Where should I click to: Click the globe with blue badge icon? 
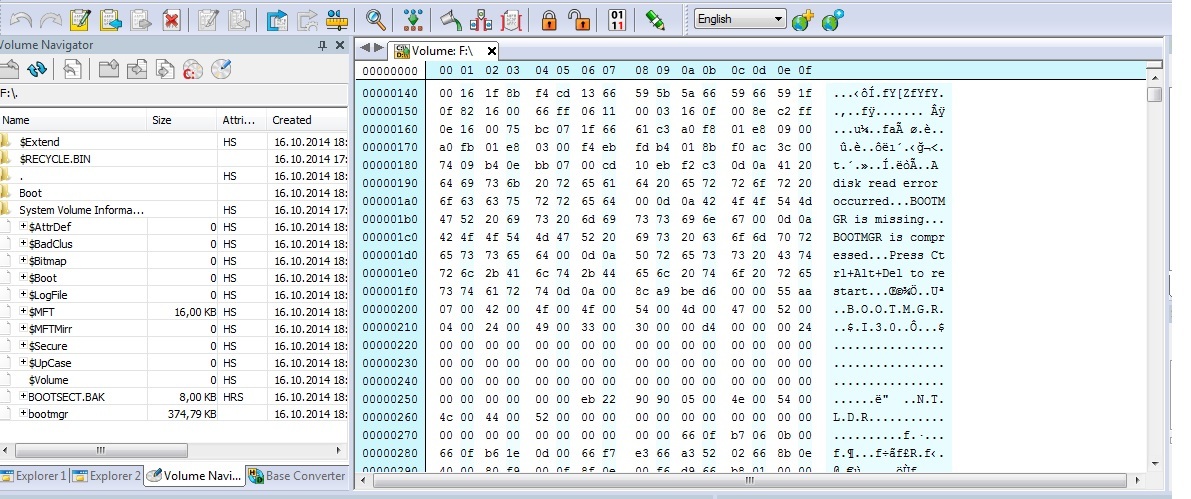point(832,20)
